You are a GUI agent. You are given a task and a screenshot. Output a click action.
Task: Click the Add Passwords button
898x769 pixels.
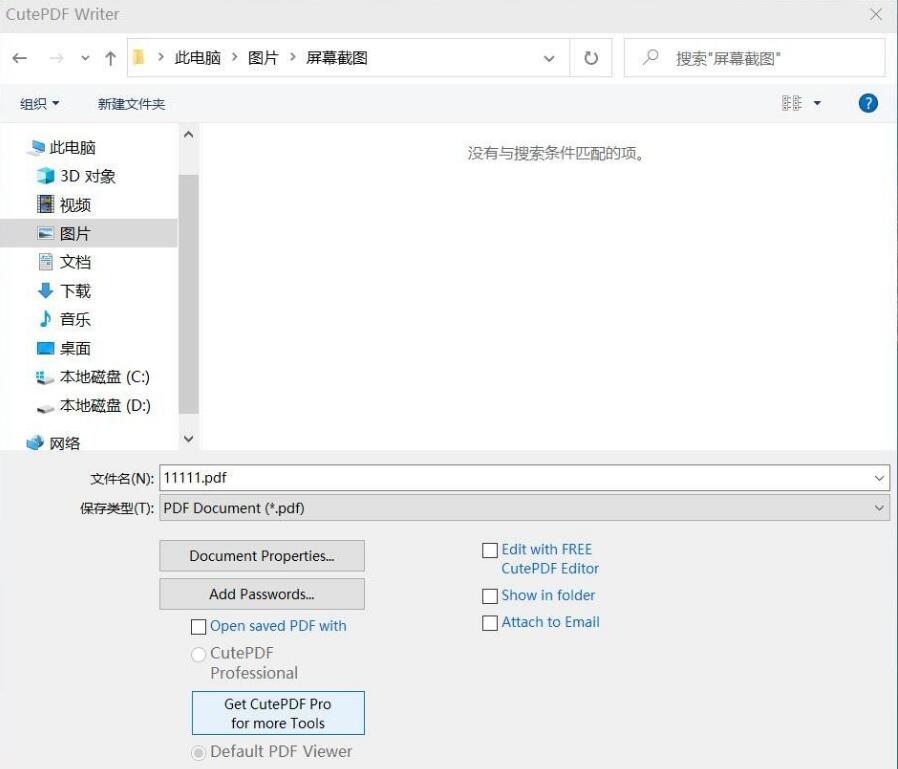click(x=262, y=594)
